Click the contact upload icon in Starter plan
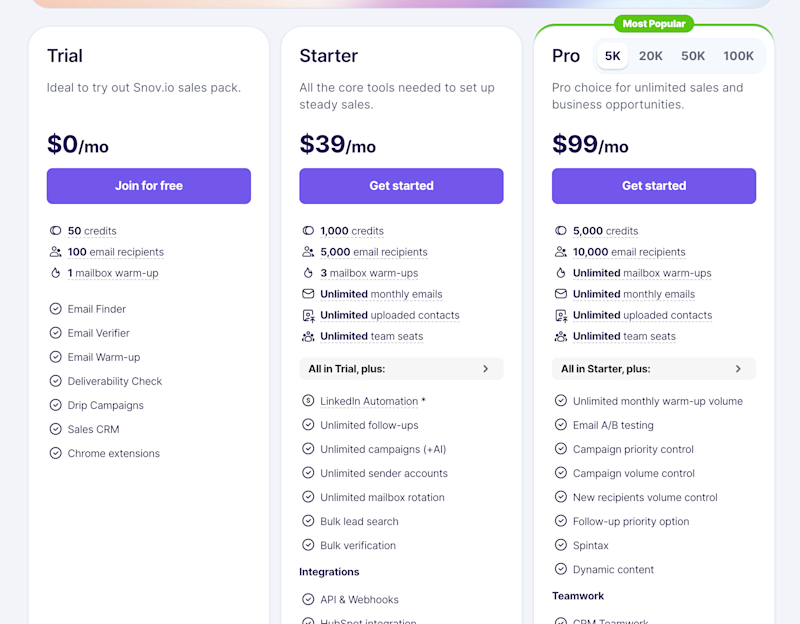 [x=308, y=316]
